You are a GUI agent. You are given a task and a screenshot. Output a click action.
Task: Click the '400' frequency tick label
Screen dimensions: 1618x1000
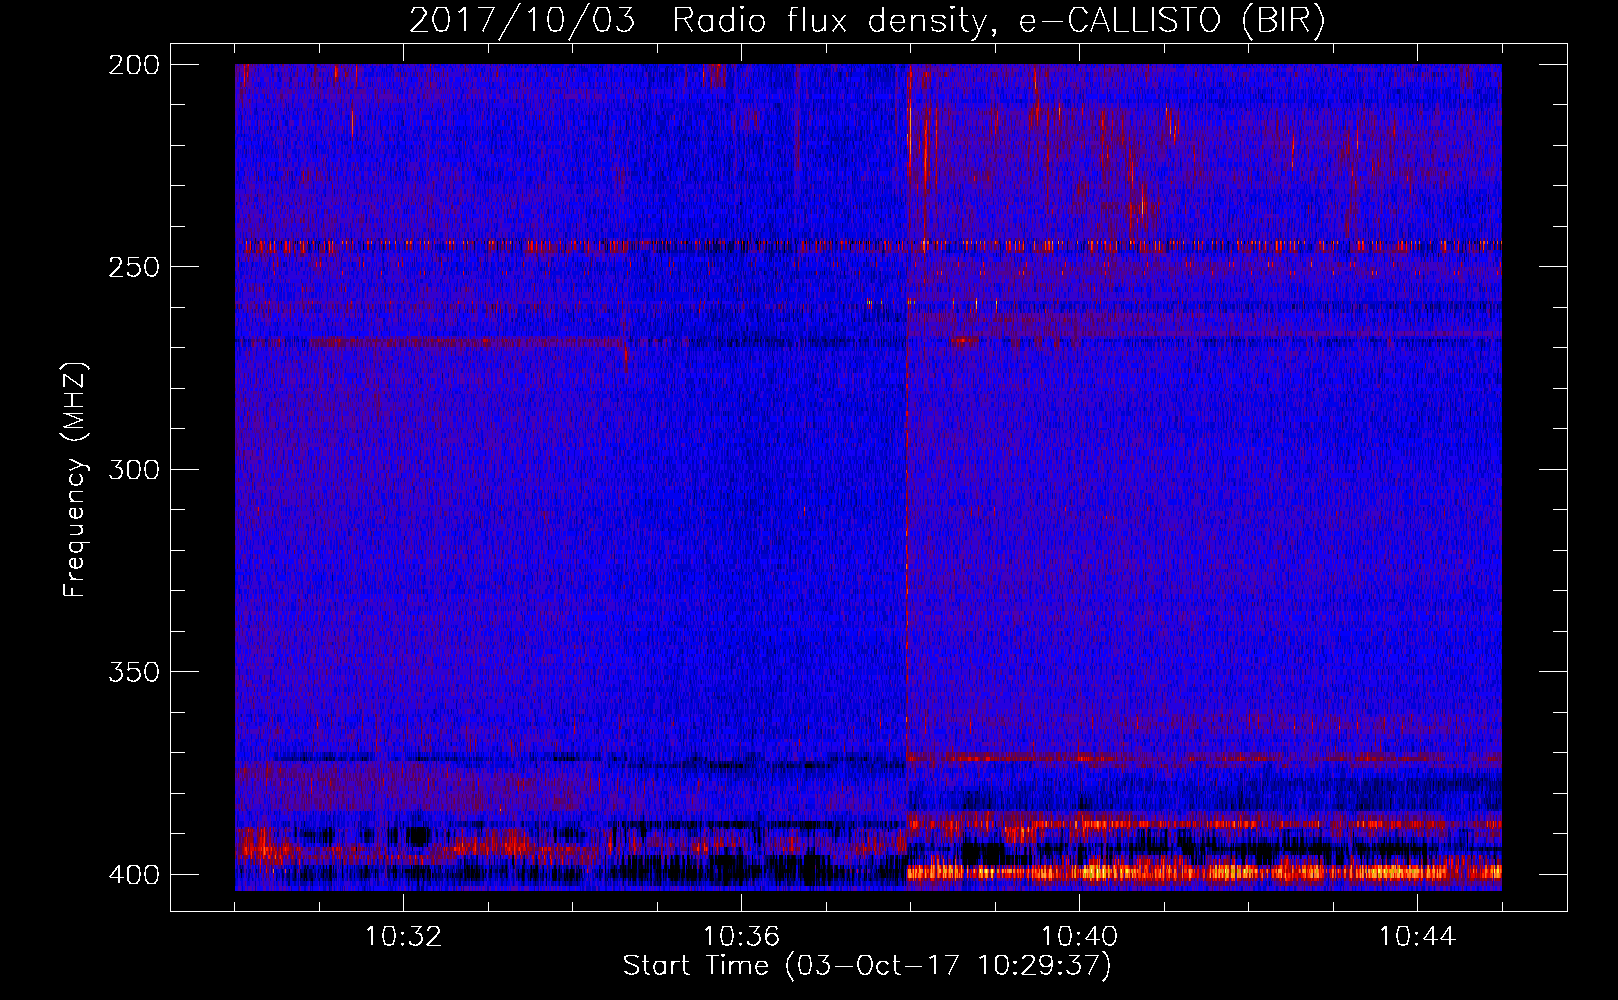pos(134,875)
